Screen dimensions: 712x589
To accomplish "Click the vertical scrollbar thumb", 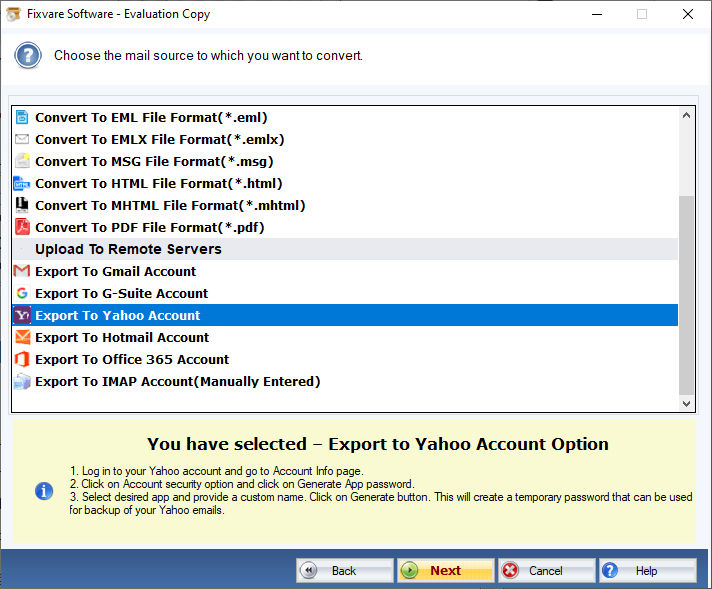I will tap(686, 295).
